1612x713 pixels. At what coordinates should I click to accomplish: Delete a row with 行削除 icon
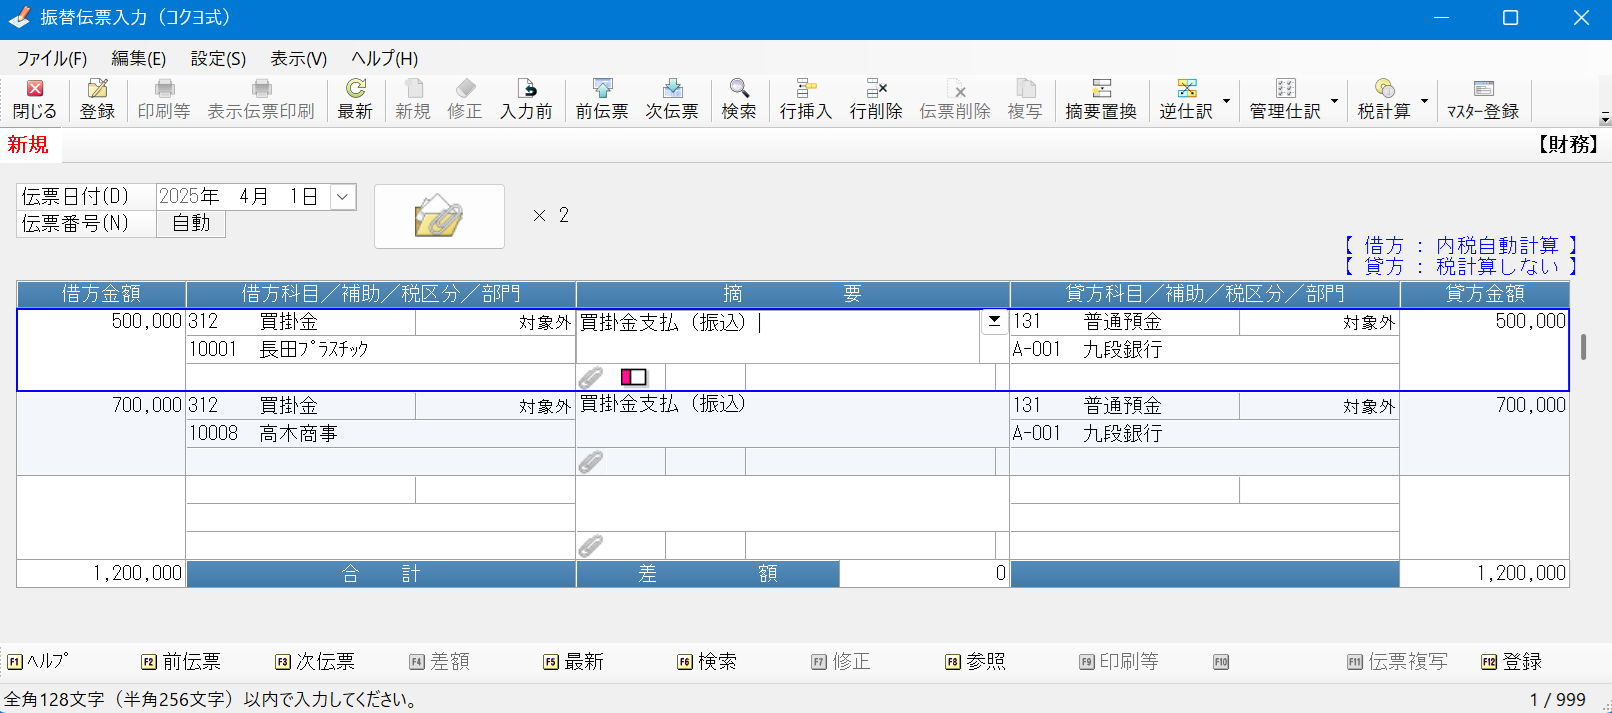click(876, 100)
